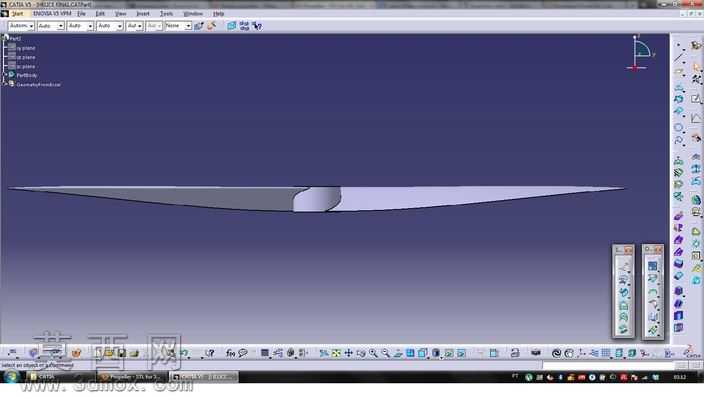Click the Shading view mode icon

coord(436,353)
